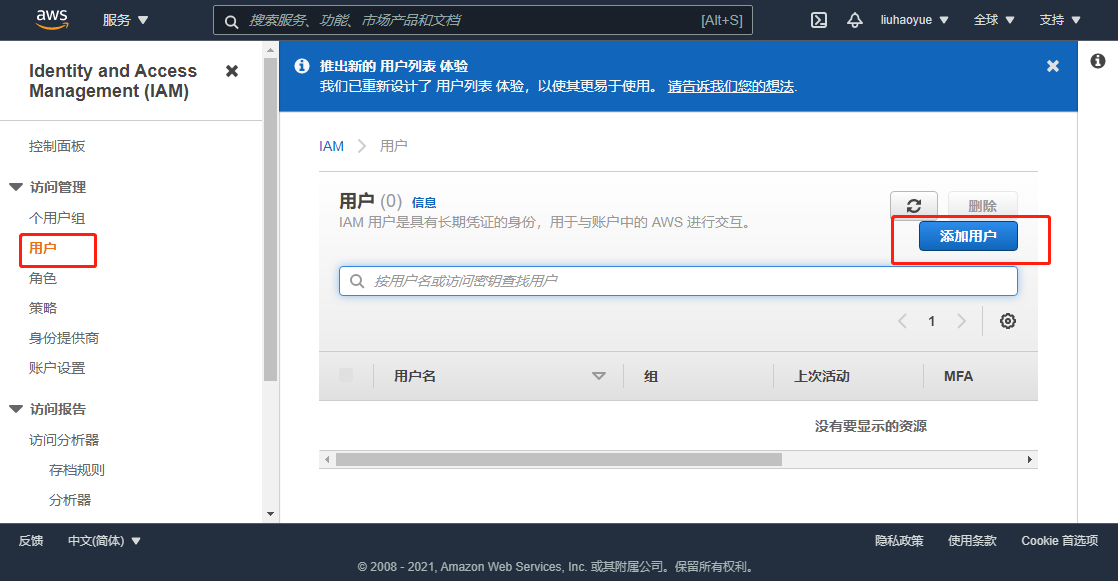
Task: Focus the top AWS services search box
Action: coord(483,20)
